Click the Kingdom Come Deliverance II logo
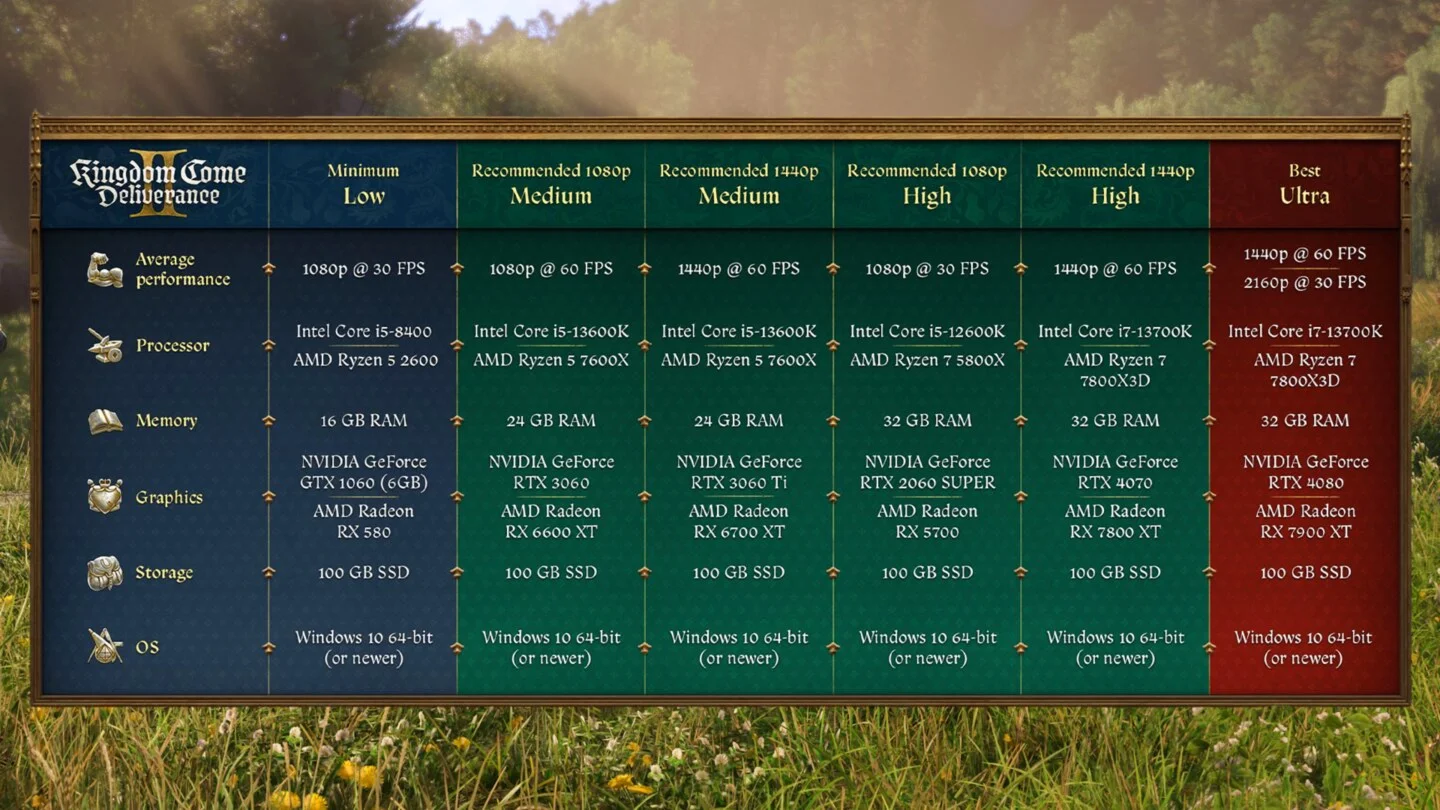 (158, 183)
